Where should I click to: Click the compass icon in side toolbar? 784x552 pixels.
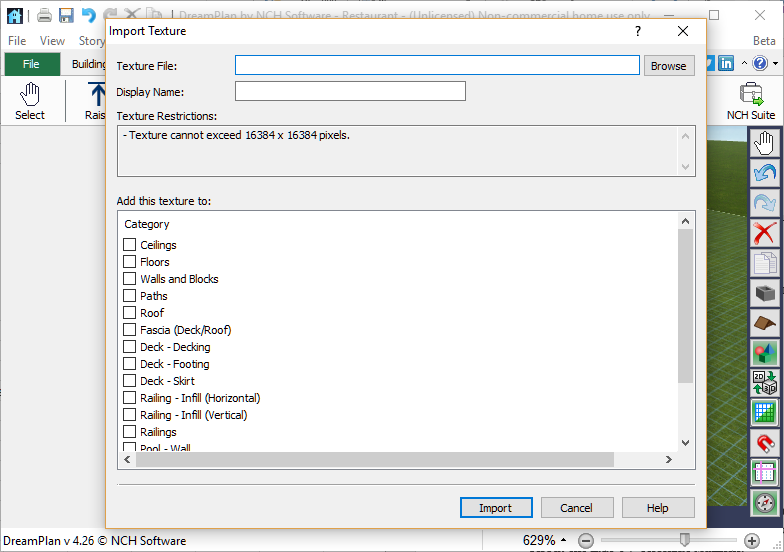[765, 502]
